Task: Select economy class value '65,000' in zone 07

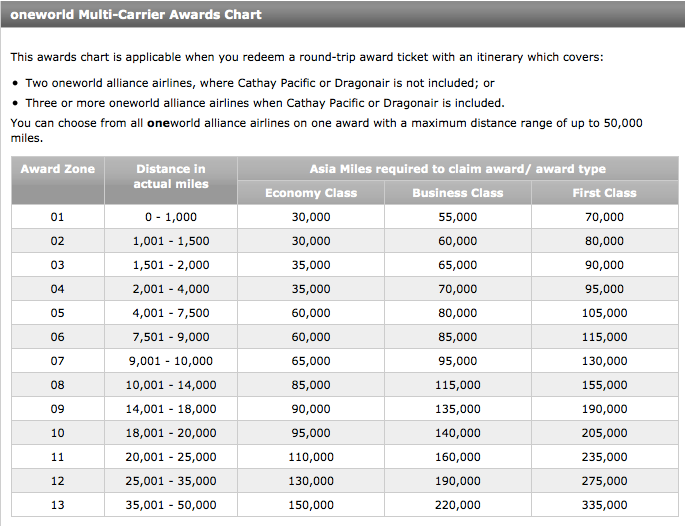Action: (x=311, y=361)
